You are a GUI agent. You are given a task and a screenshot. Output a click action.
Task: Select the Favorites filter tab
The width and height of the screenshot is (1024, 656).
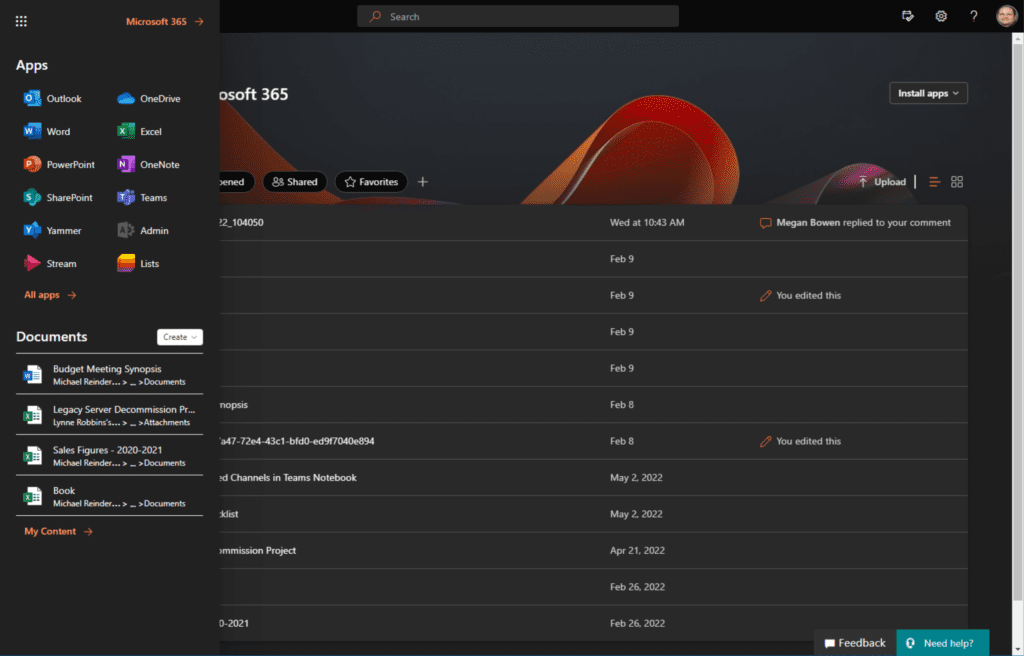click(x=371, y=182)
